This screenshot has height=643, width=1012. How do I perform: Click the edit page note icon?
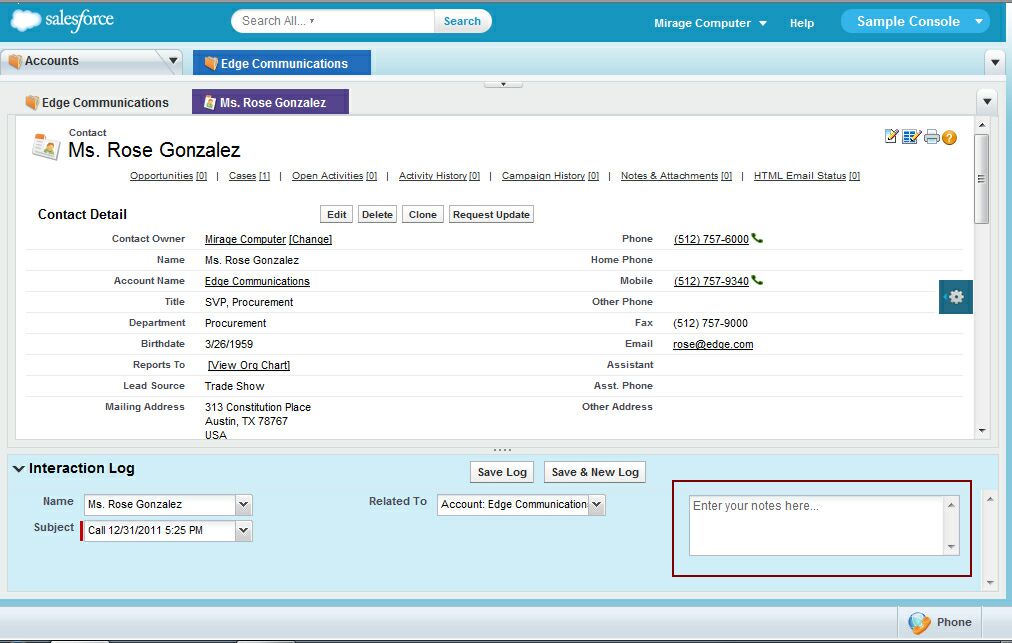click(x=892, y=137)
